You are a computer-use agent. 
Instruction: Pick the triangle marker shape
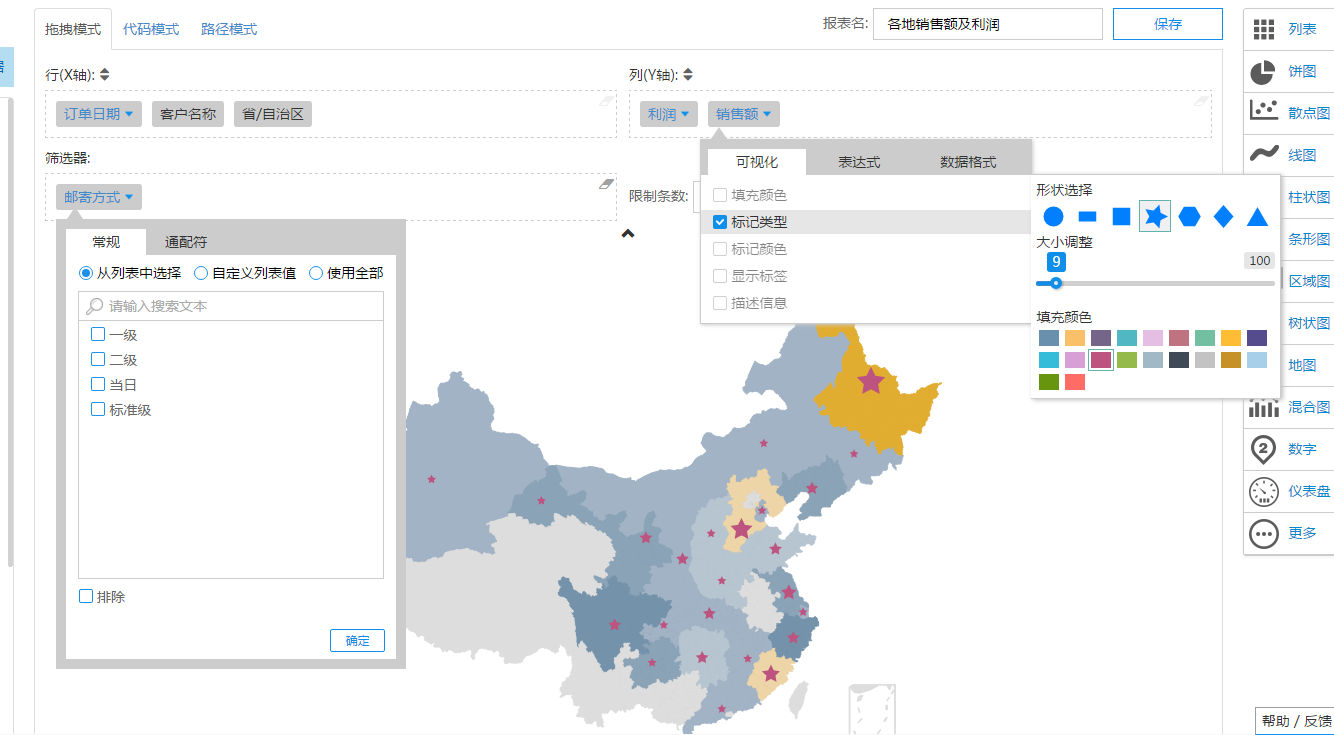pyautogui.click(x=1257, y=216)
